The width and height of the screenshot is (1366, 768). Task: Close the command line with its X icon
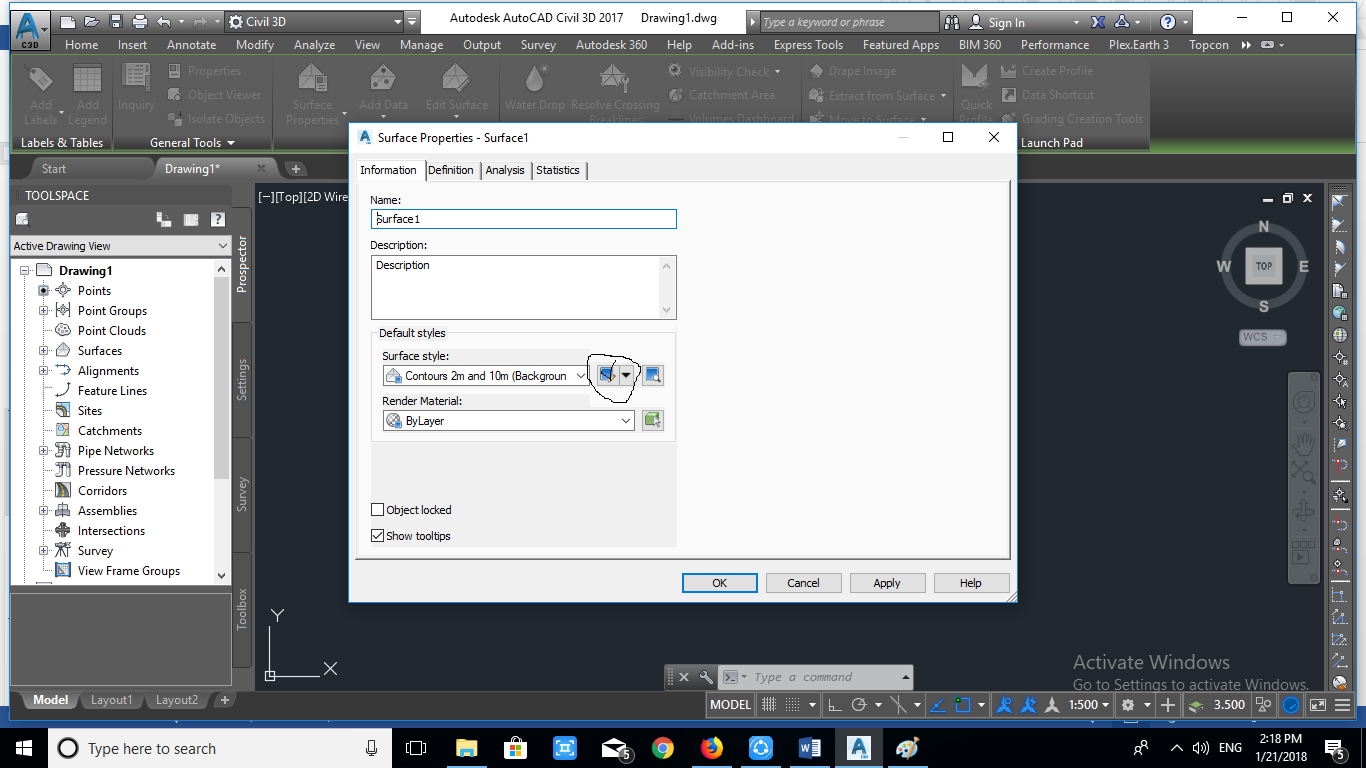[x=685, y=677]
